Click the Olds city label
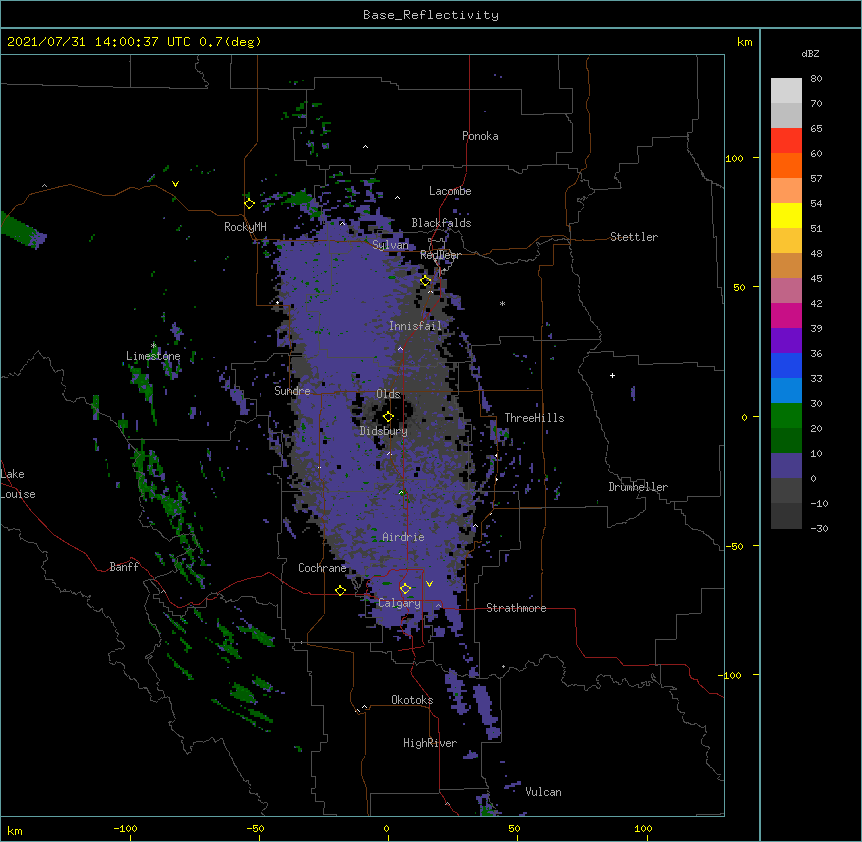The image size is (862, 842). click(x=388, y=394)
